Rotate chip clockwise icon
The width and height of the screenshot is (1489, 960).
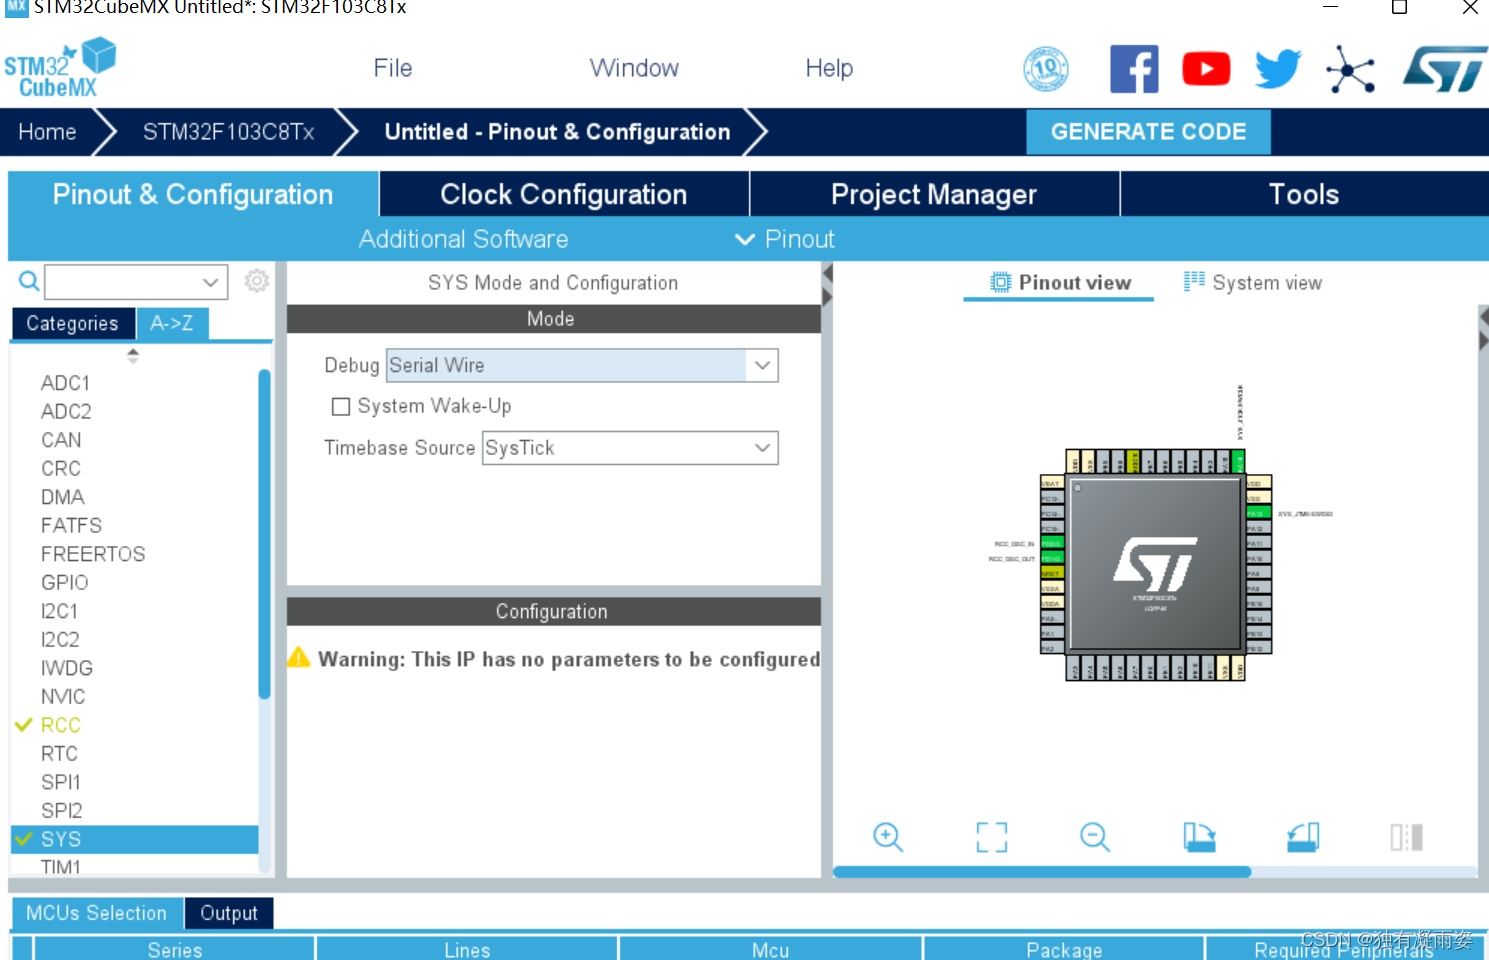tap(1199, 837)
